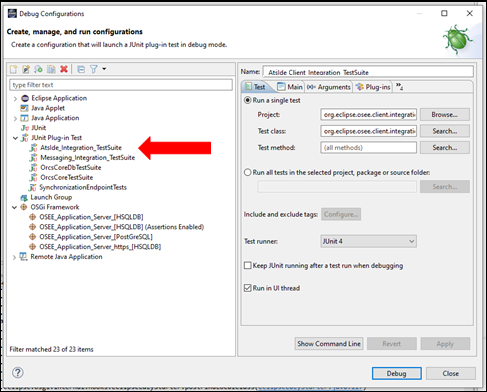Select Java Application icon
487x392 pixels.
tap(24, 118)
